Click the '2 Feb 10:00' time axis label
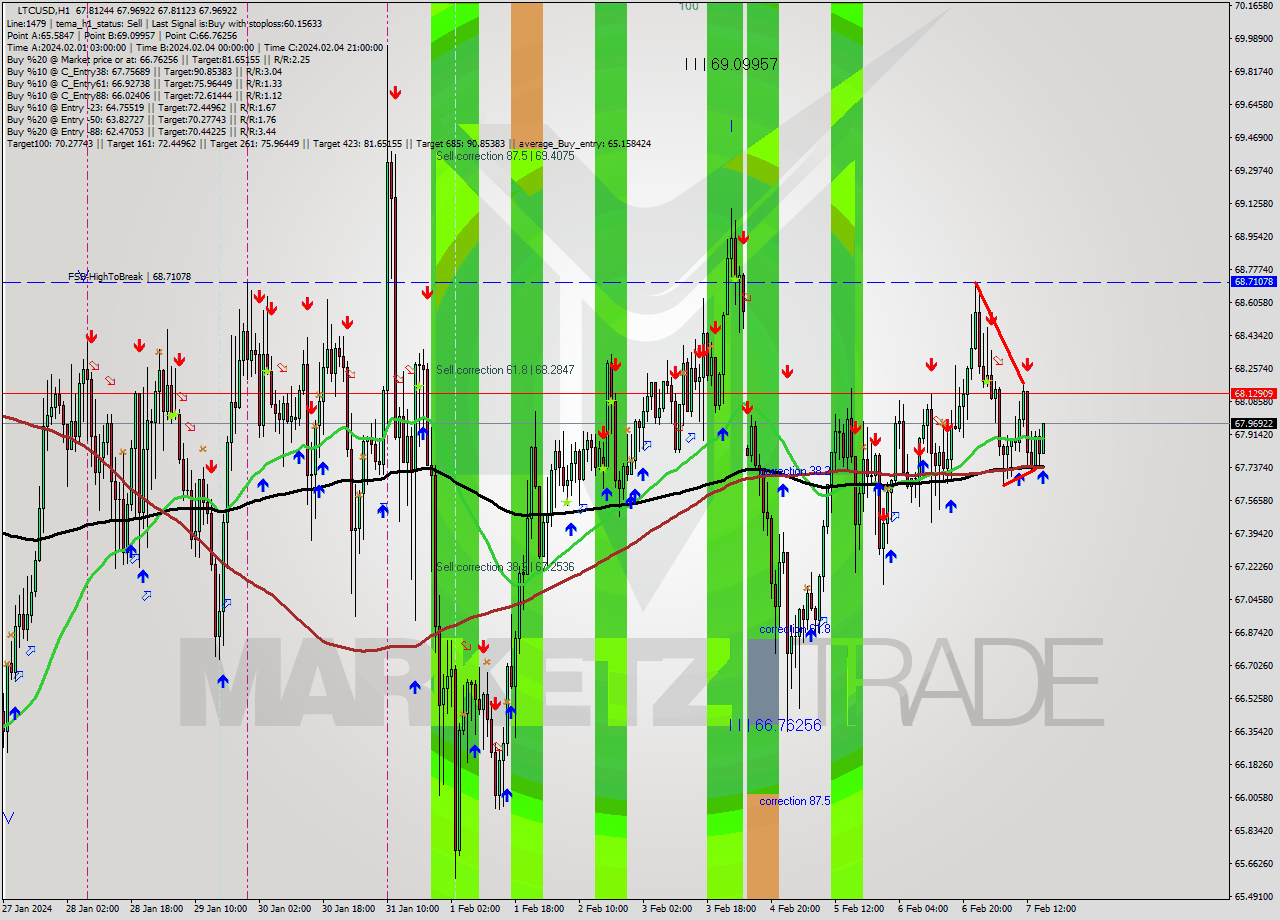Screen dimensions: 1280x920 (x=603, y=909)
